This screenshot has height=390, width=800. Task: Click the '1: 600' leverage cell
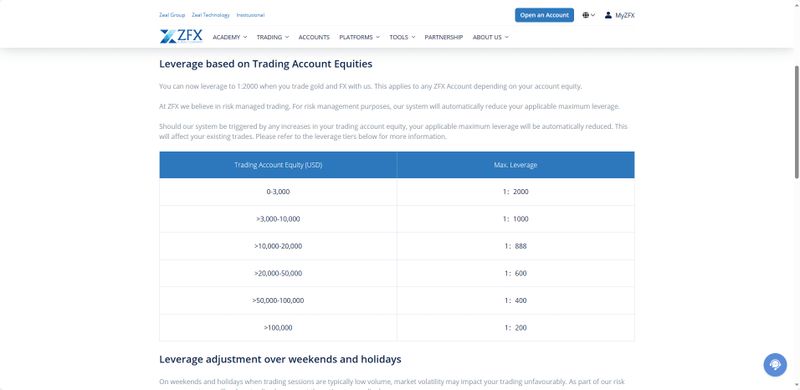(x=515, y=273)
